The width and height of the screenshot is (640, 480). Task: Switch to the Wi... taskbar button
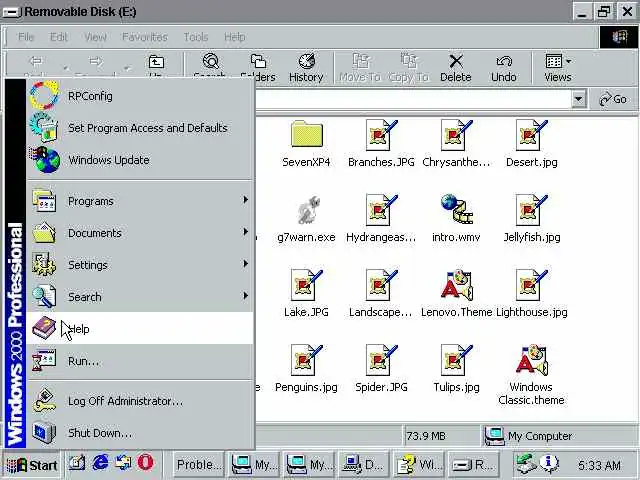[419, 465]
